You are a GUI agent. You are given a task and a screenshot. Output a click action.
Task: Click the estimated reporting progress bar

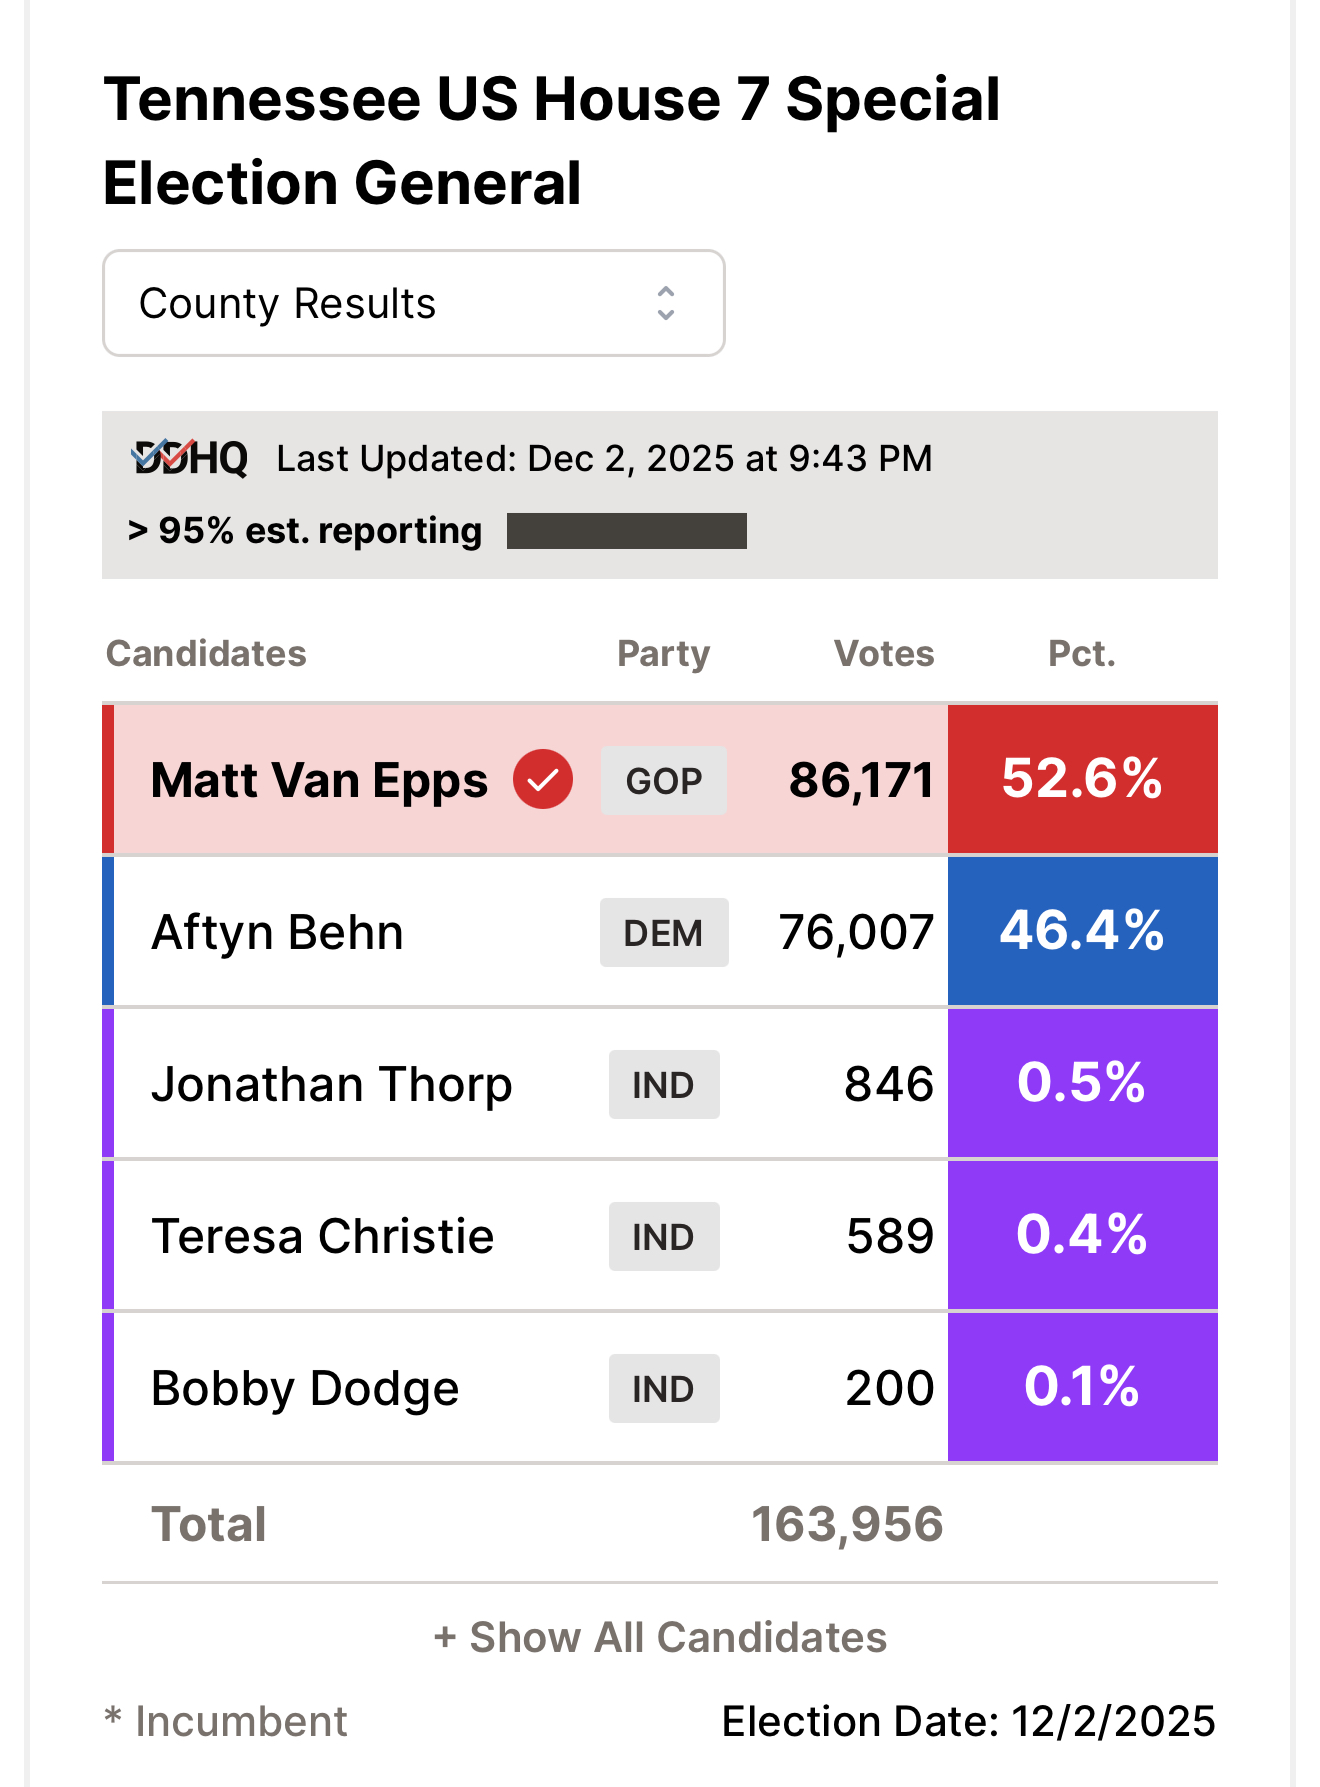click(x=627, y=531)
